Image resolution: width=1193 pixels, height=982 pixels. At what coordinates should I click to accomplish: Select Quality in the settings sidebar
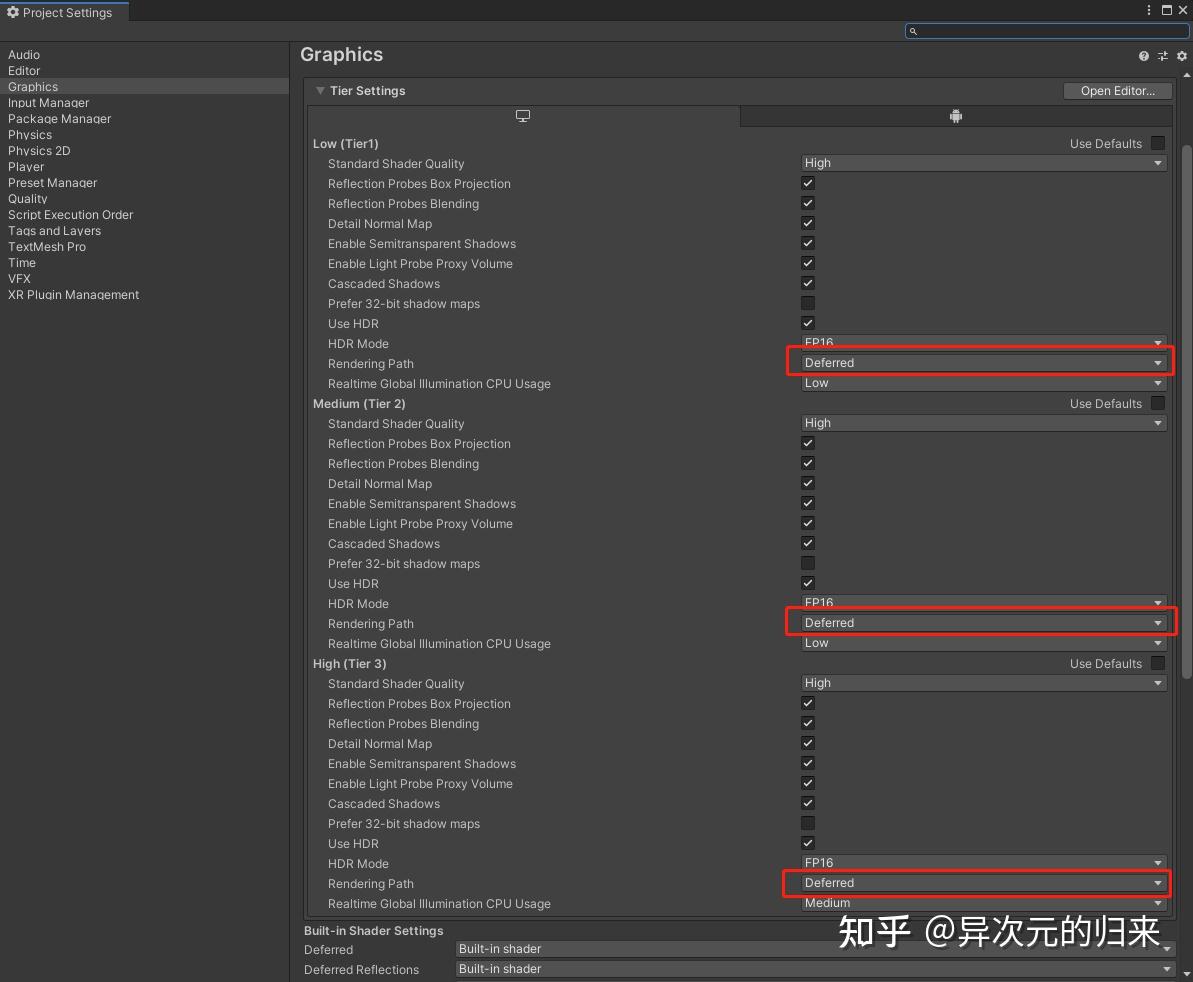pyautogui.click(x=28, y=198)
